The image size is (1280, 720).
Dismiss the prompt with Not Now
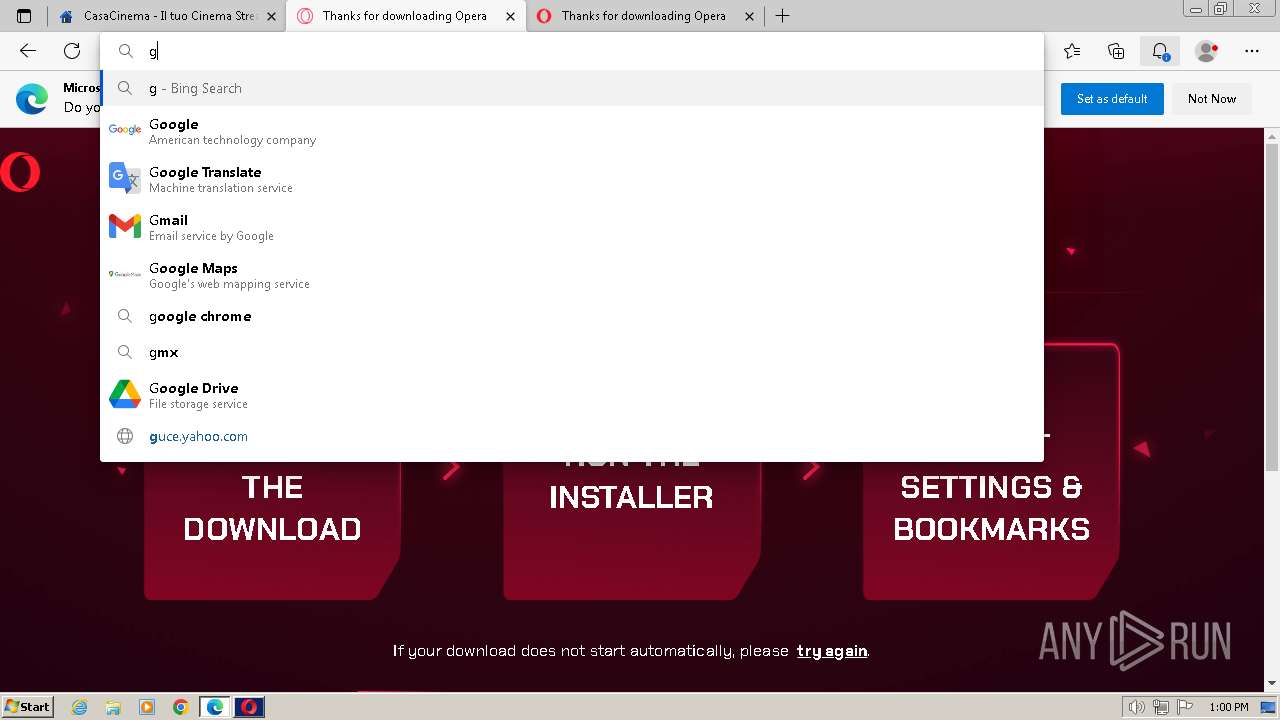1212,99
